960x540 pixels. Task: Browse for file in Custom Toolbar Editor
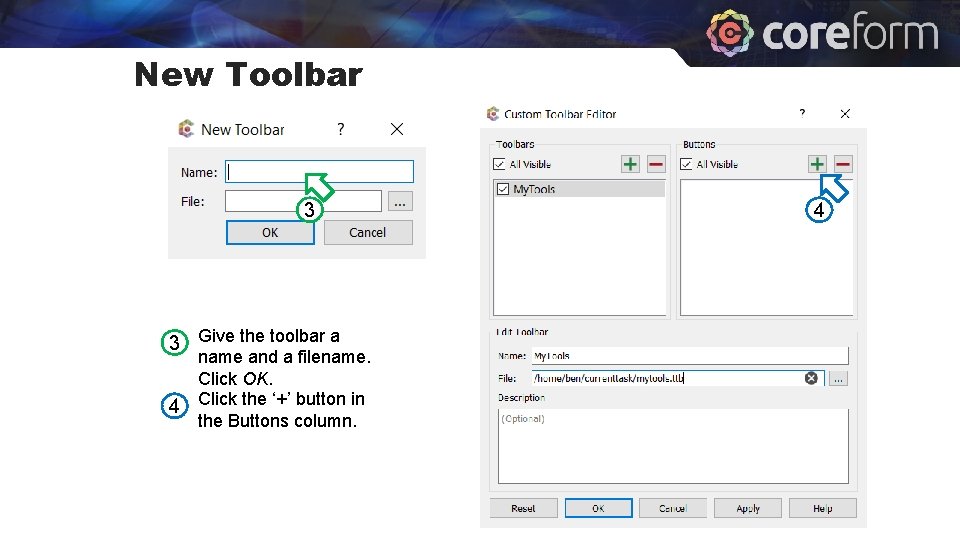pos(838,379)
